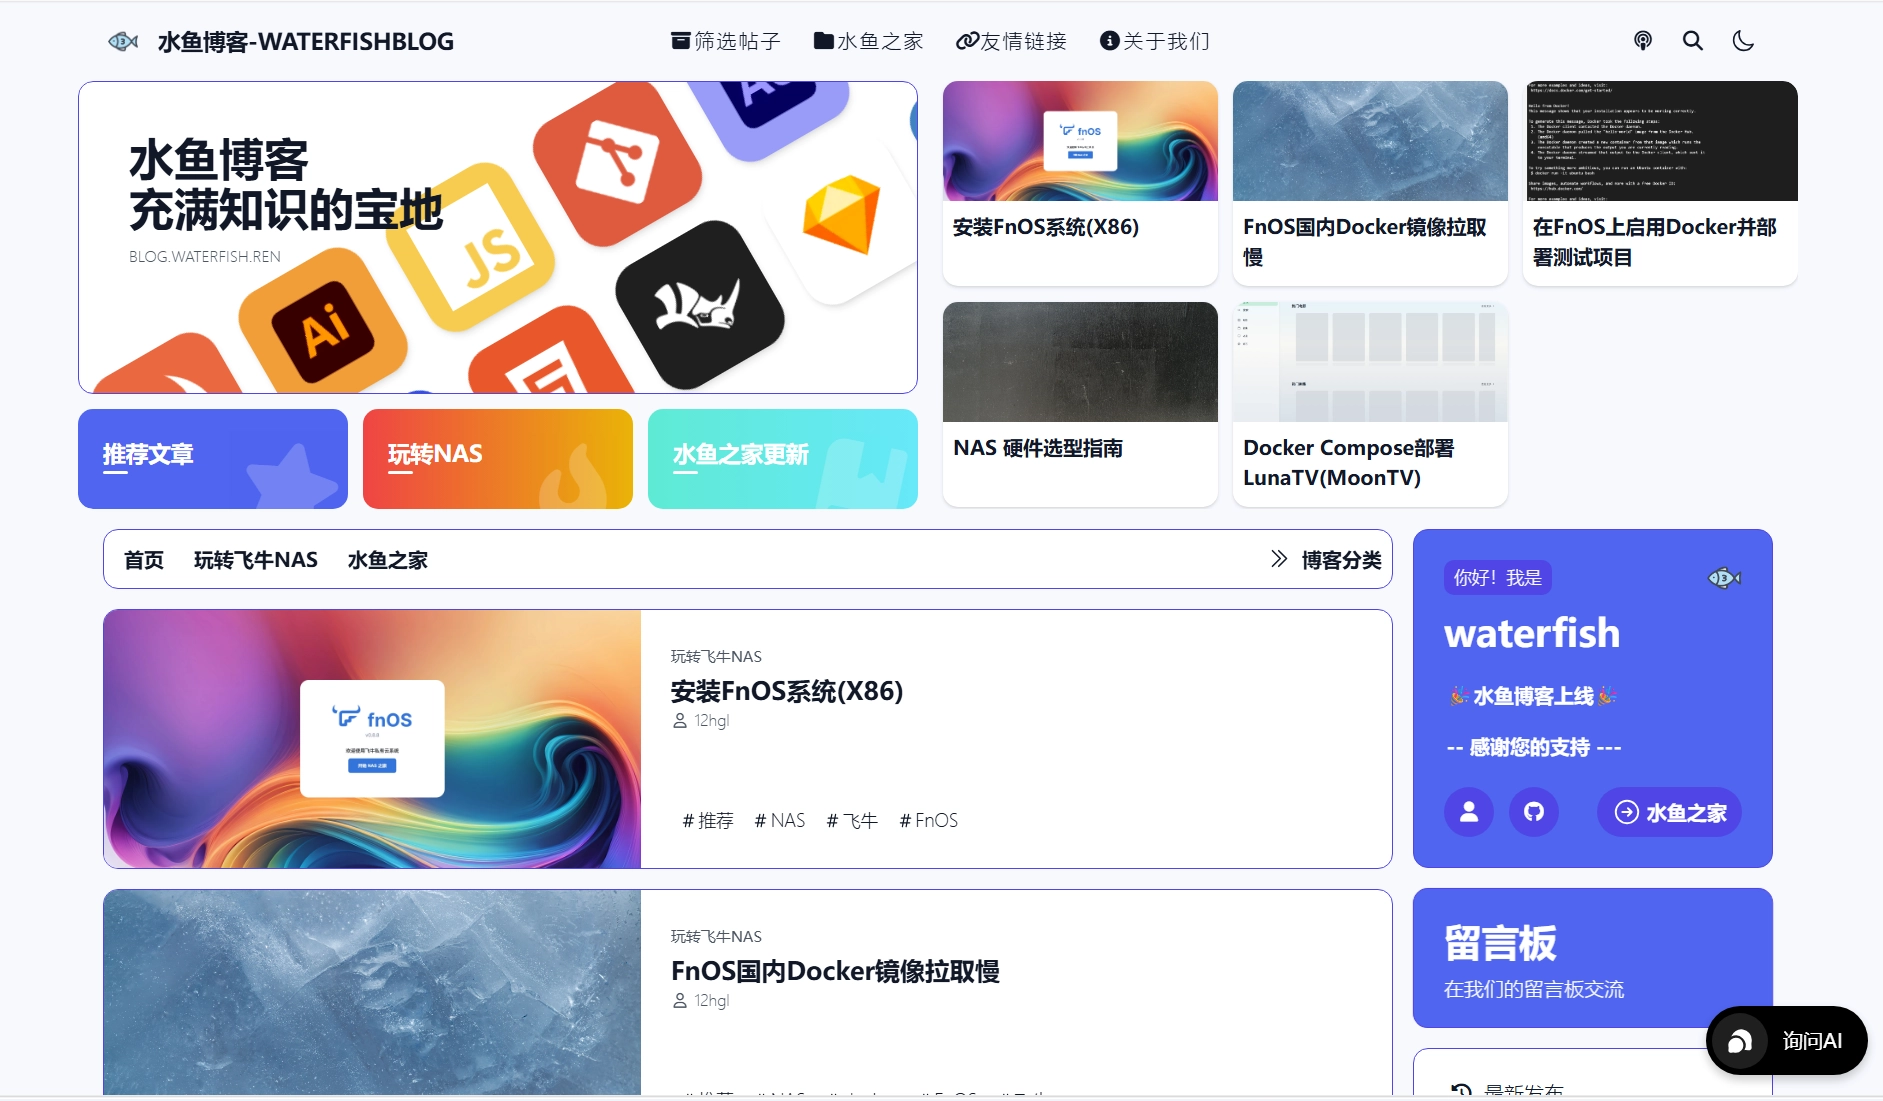This screenshot has width=1883, height=1101.
Task: Click the 水鱼博客上线 announcement text
Action: click(1533, 696)
